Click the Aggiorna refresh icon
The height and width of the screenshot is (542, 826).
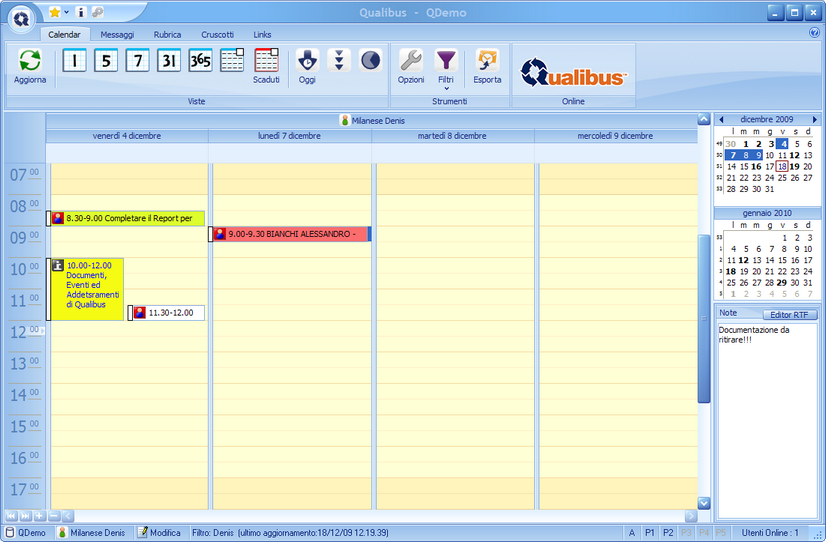29,62
